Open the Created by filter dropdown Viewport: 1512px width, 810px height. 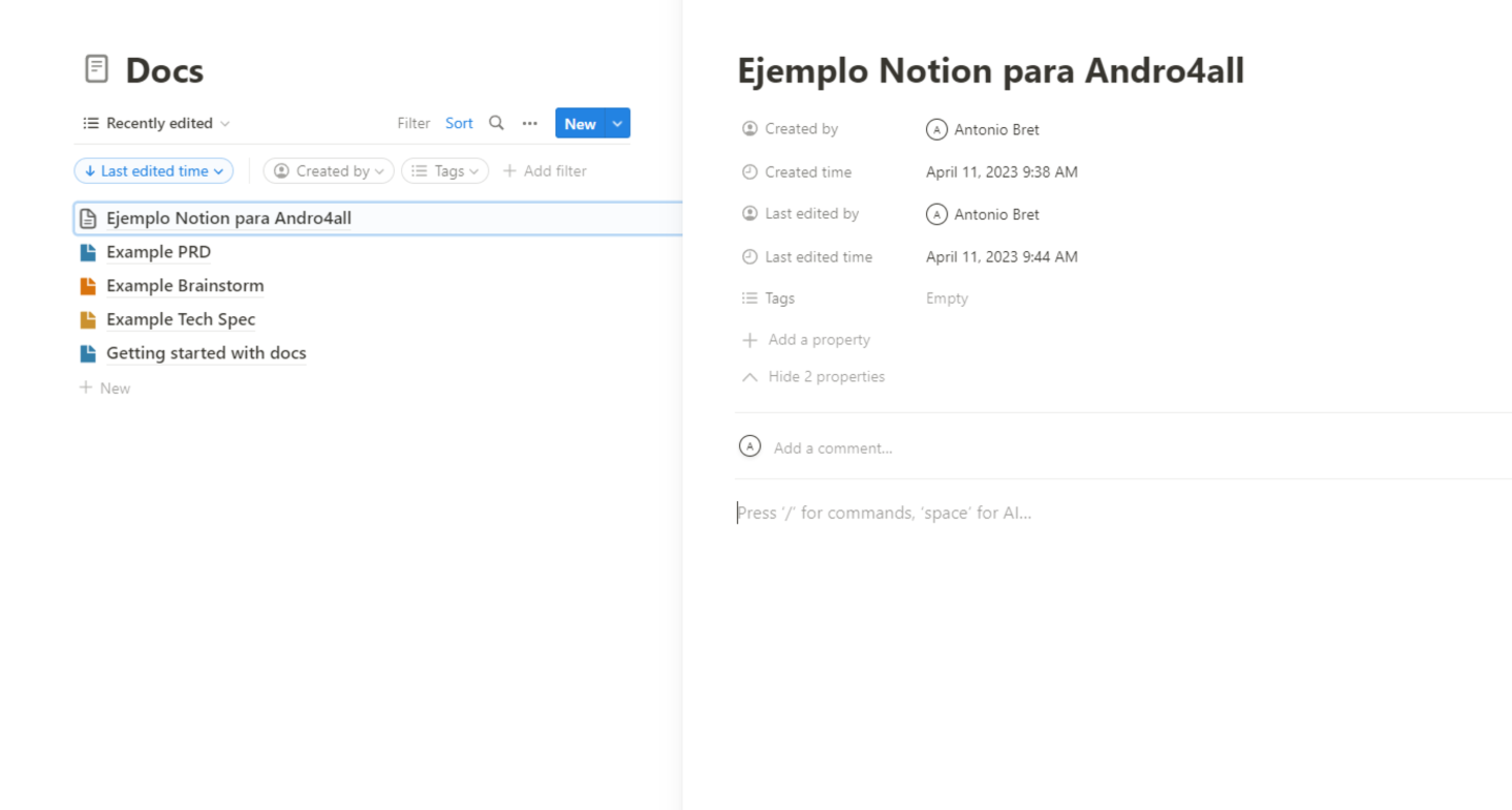pyautogui.click(x=329, y=171)
